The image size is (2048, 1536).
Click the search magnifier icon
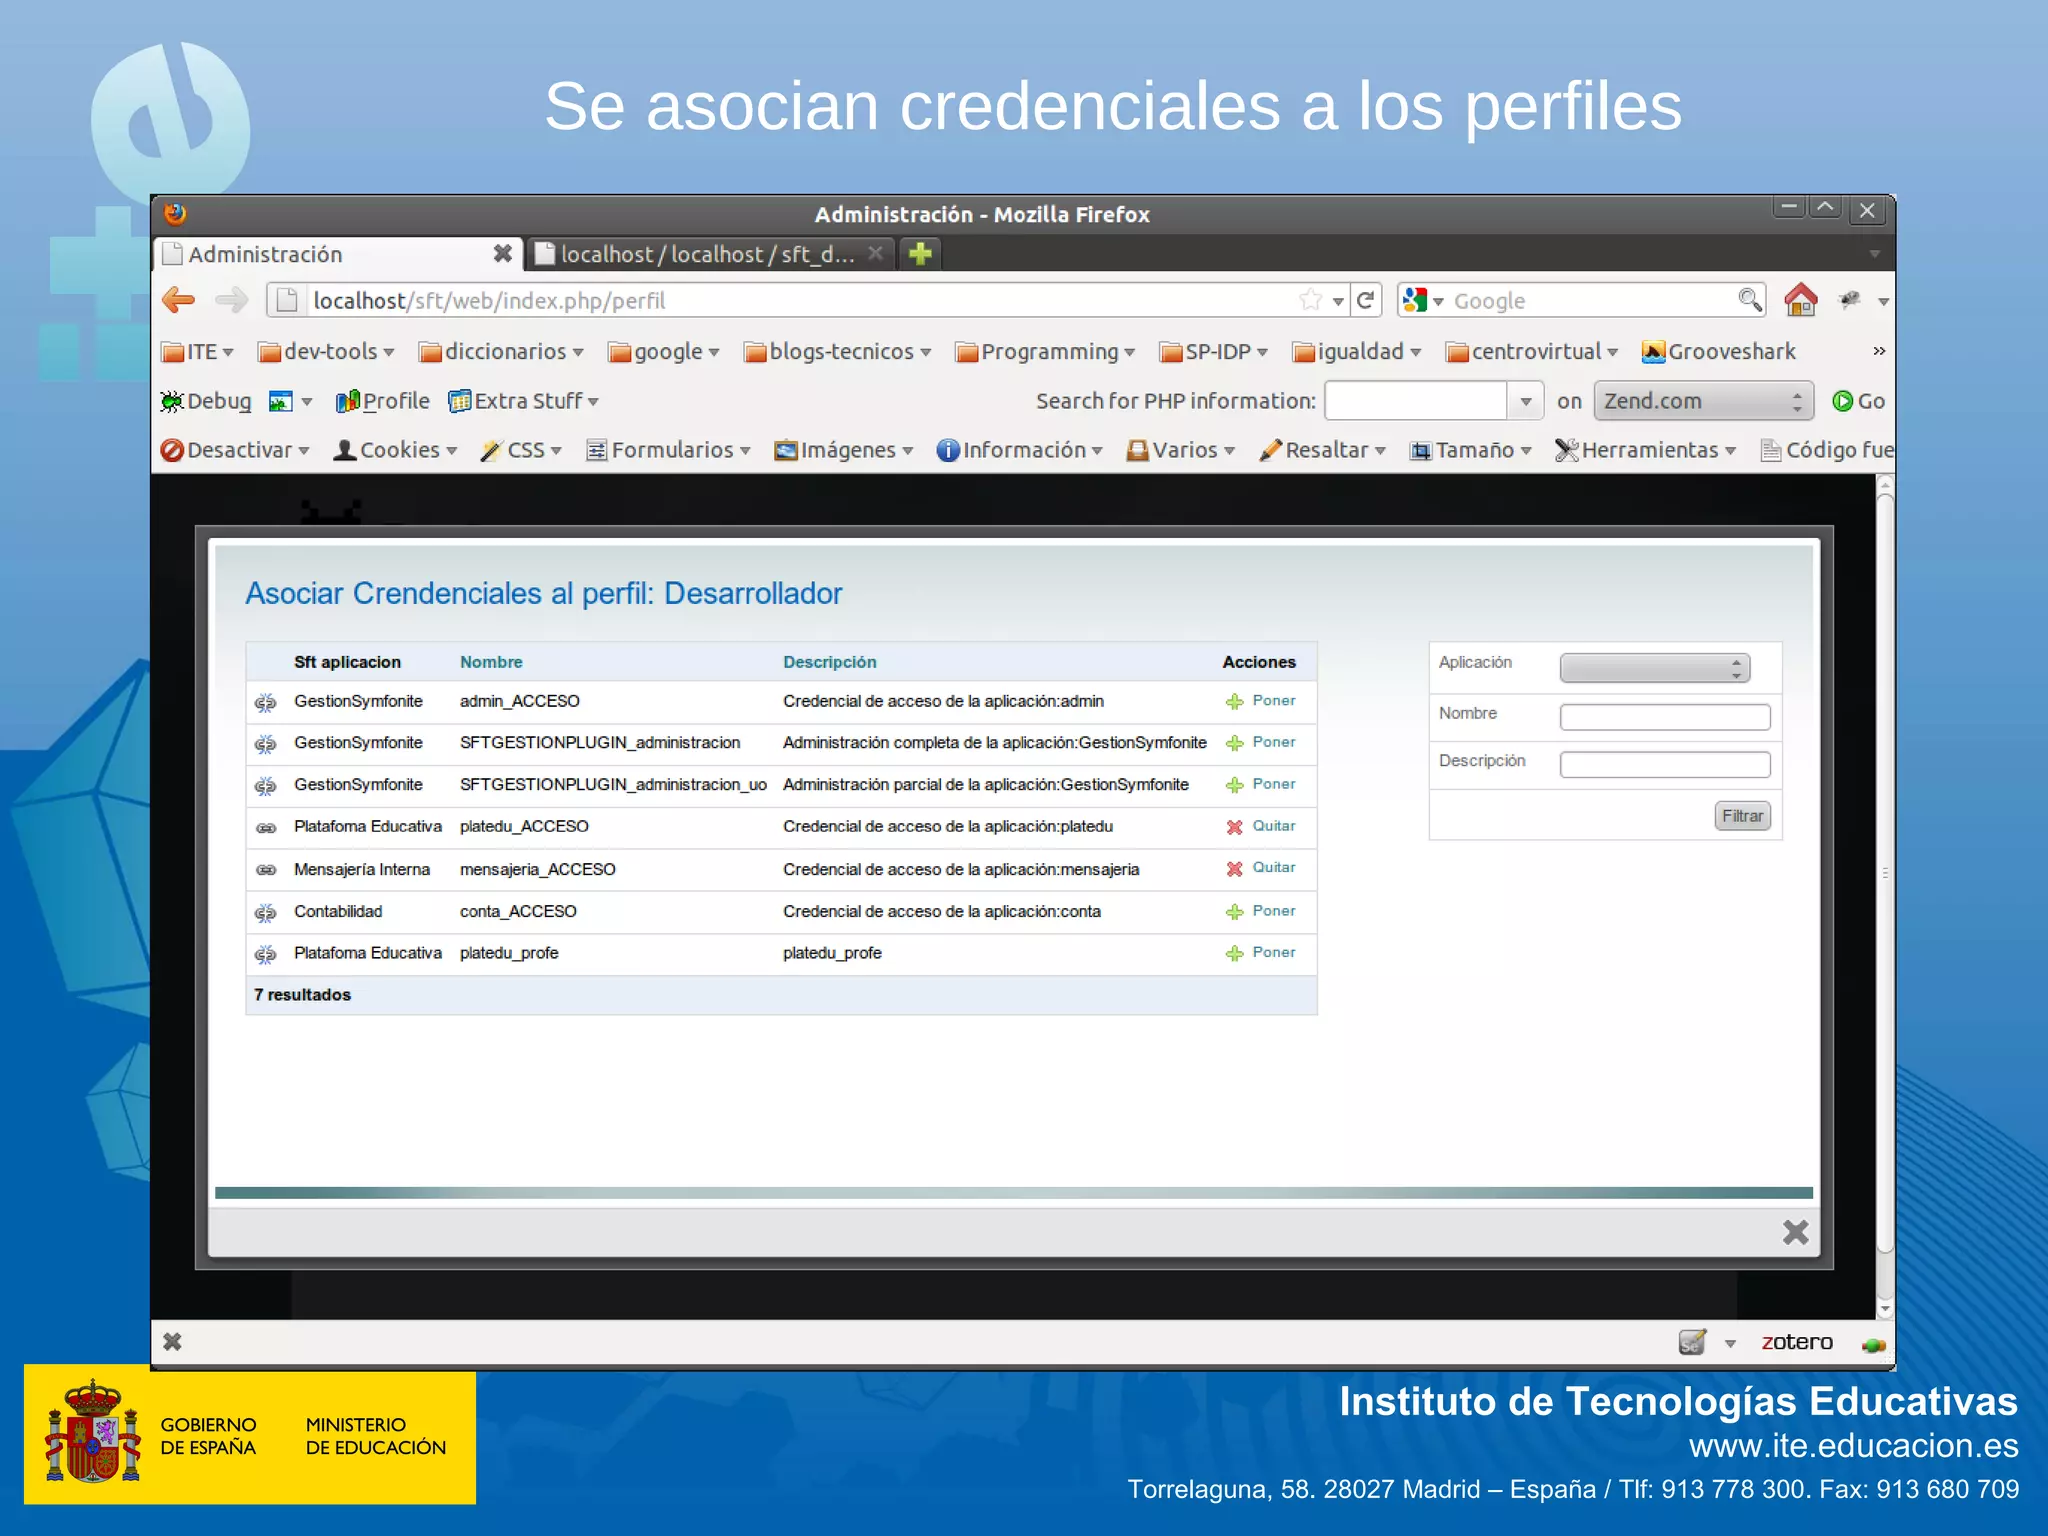[x=1749, y=300]
